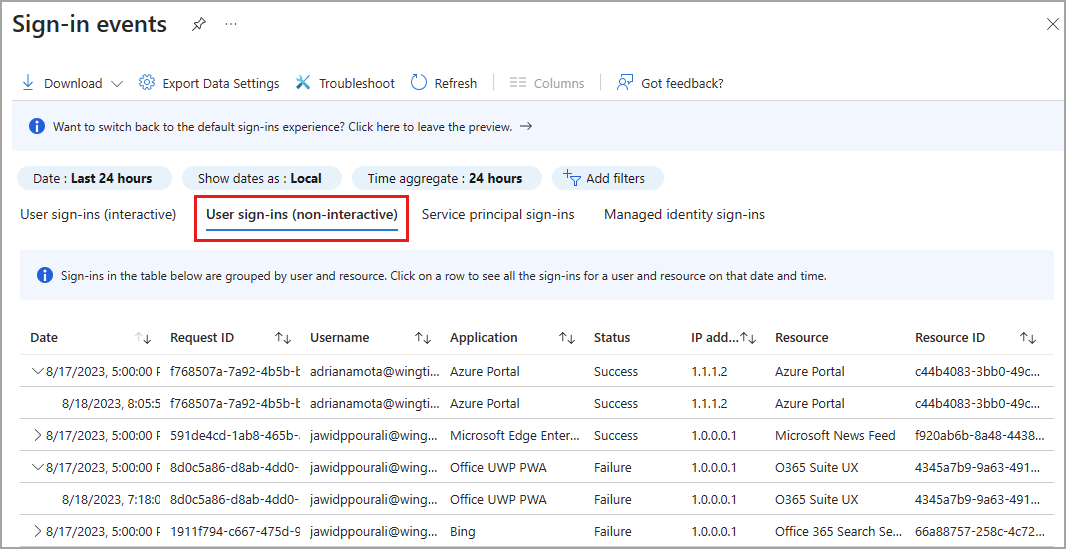Click the Troubleshoot tools icon
Image resolution: width=1066 pixels, height=549 pixels.
[x=303, y=83]
